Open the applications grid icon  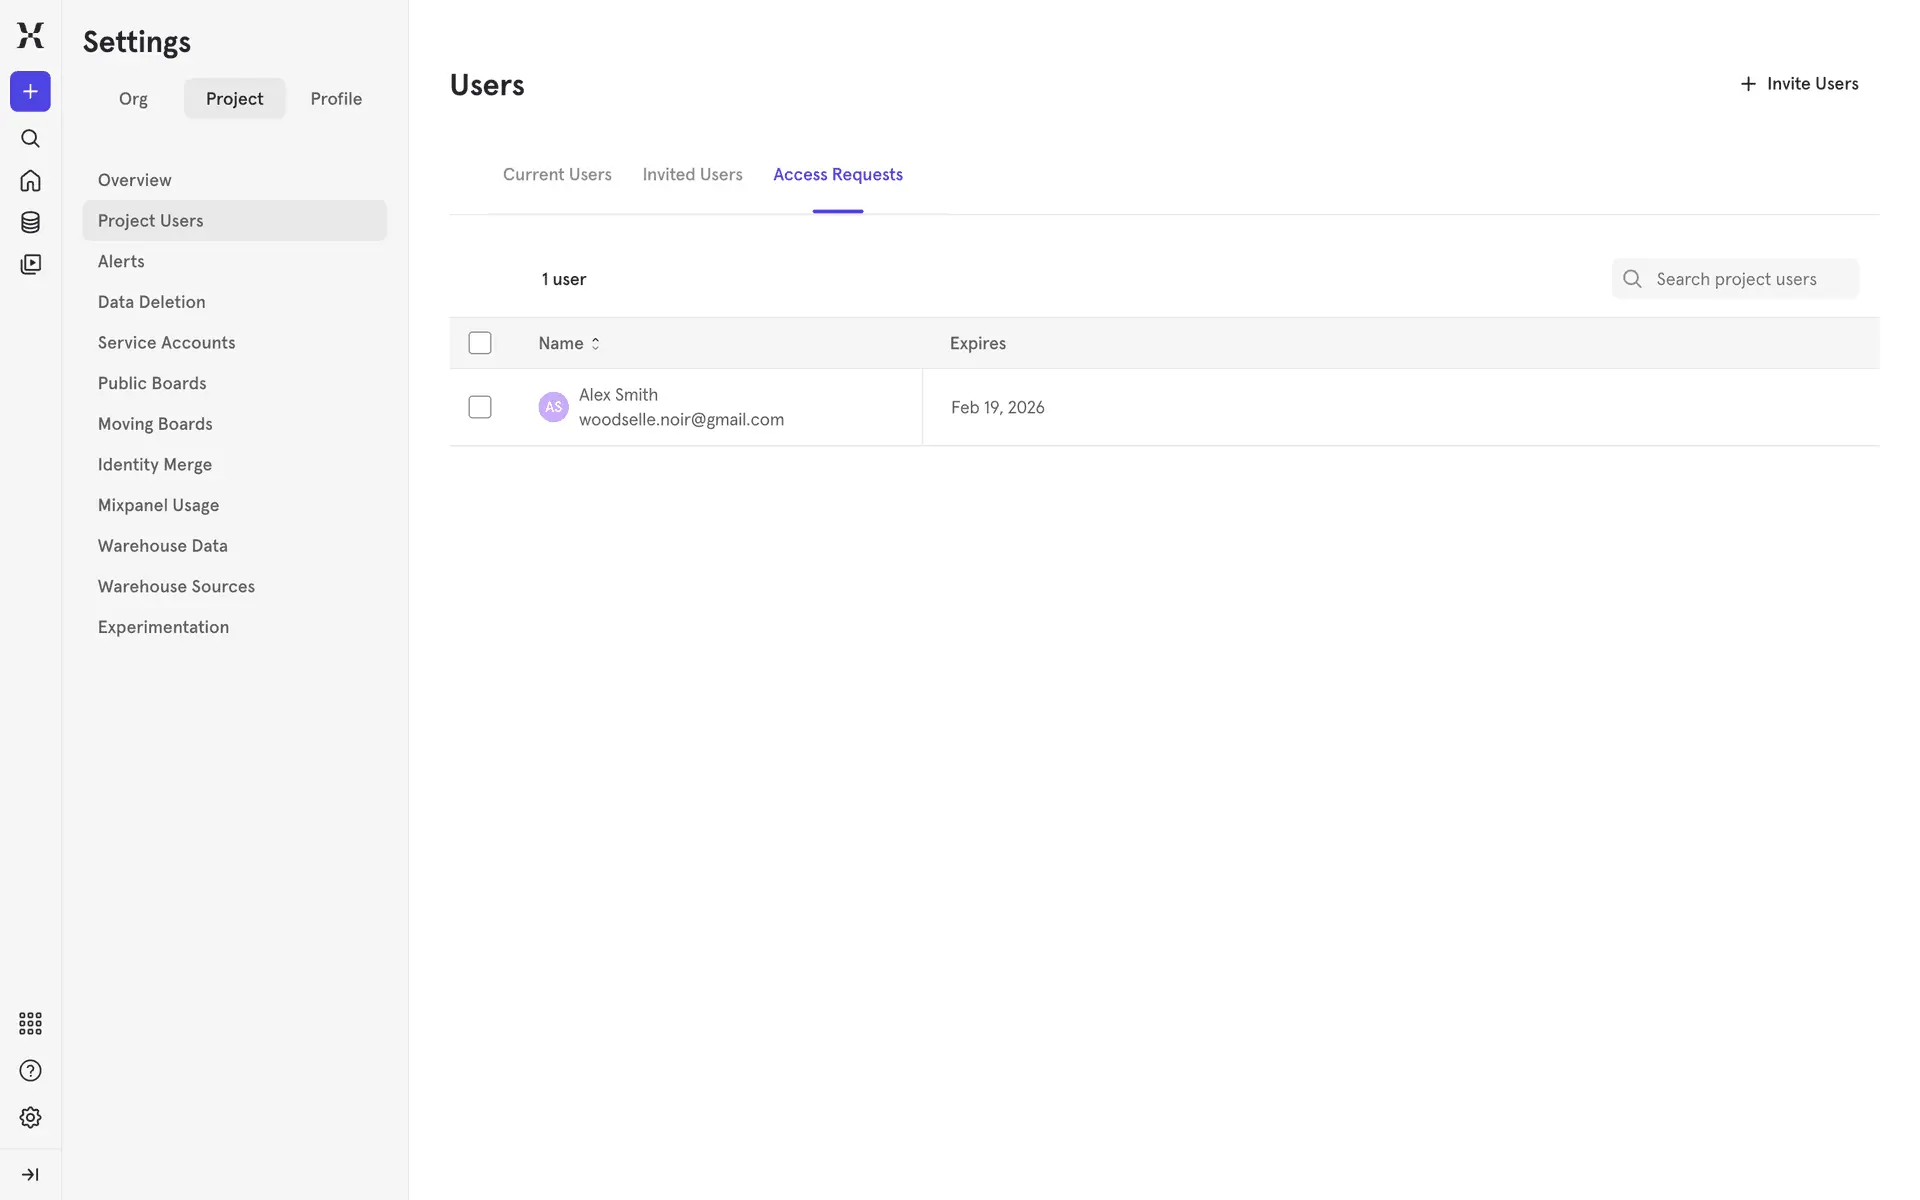click(30, 1023)
